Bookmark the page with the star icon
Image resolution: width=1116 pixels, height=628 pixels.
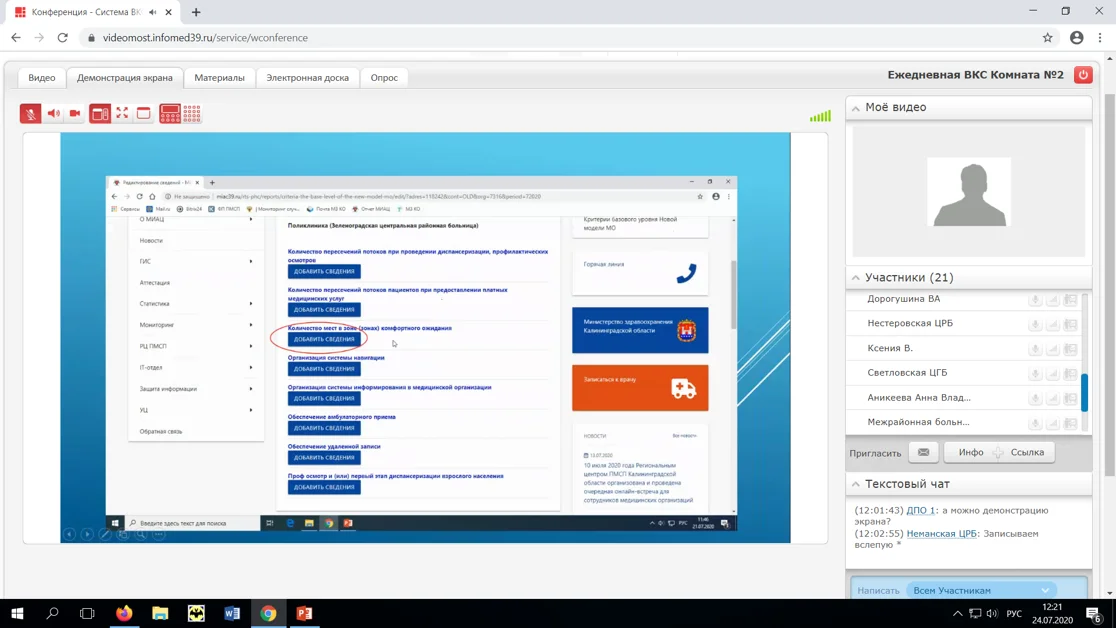click(x=1047, y=38)
